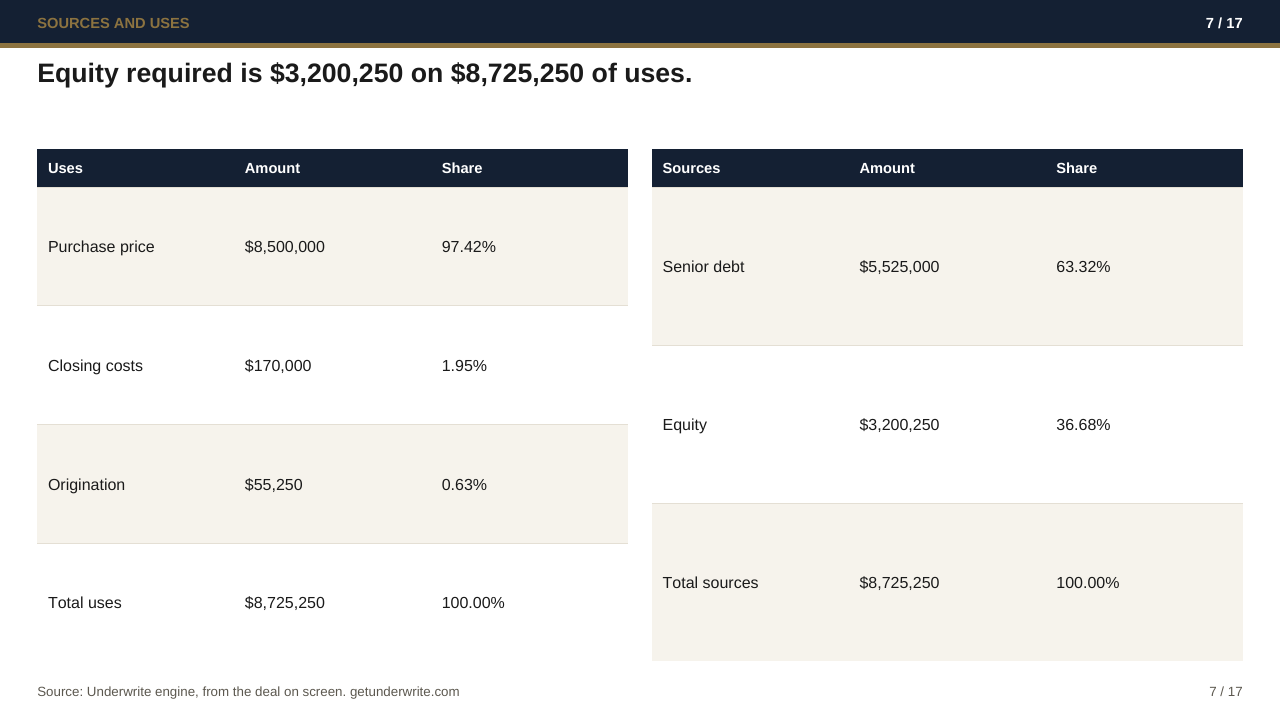Select the Sources column header
The width and height of the screenshot is (1280, 720).
(691, 168)
